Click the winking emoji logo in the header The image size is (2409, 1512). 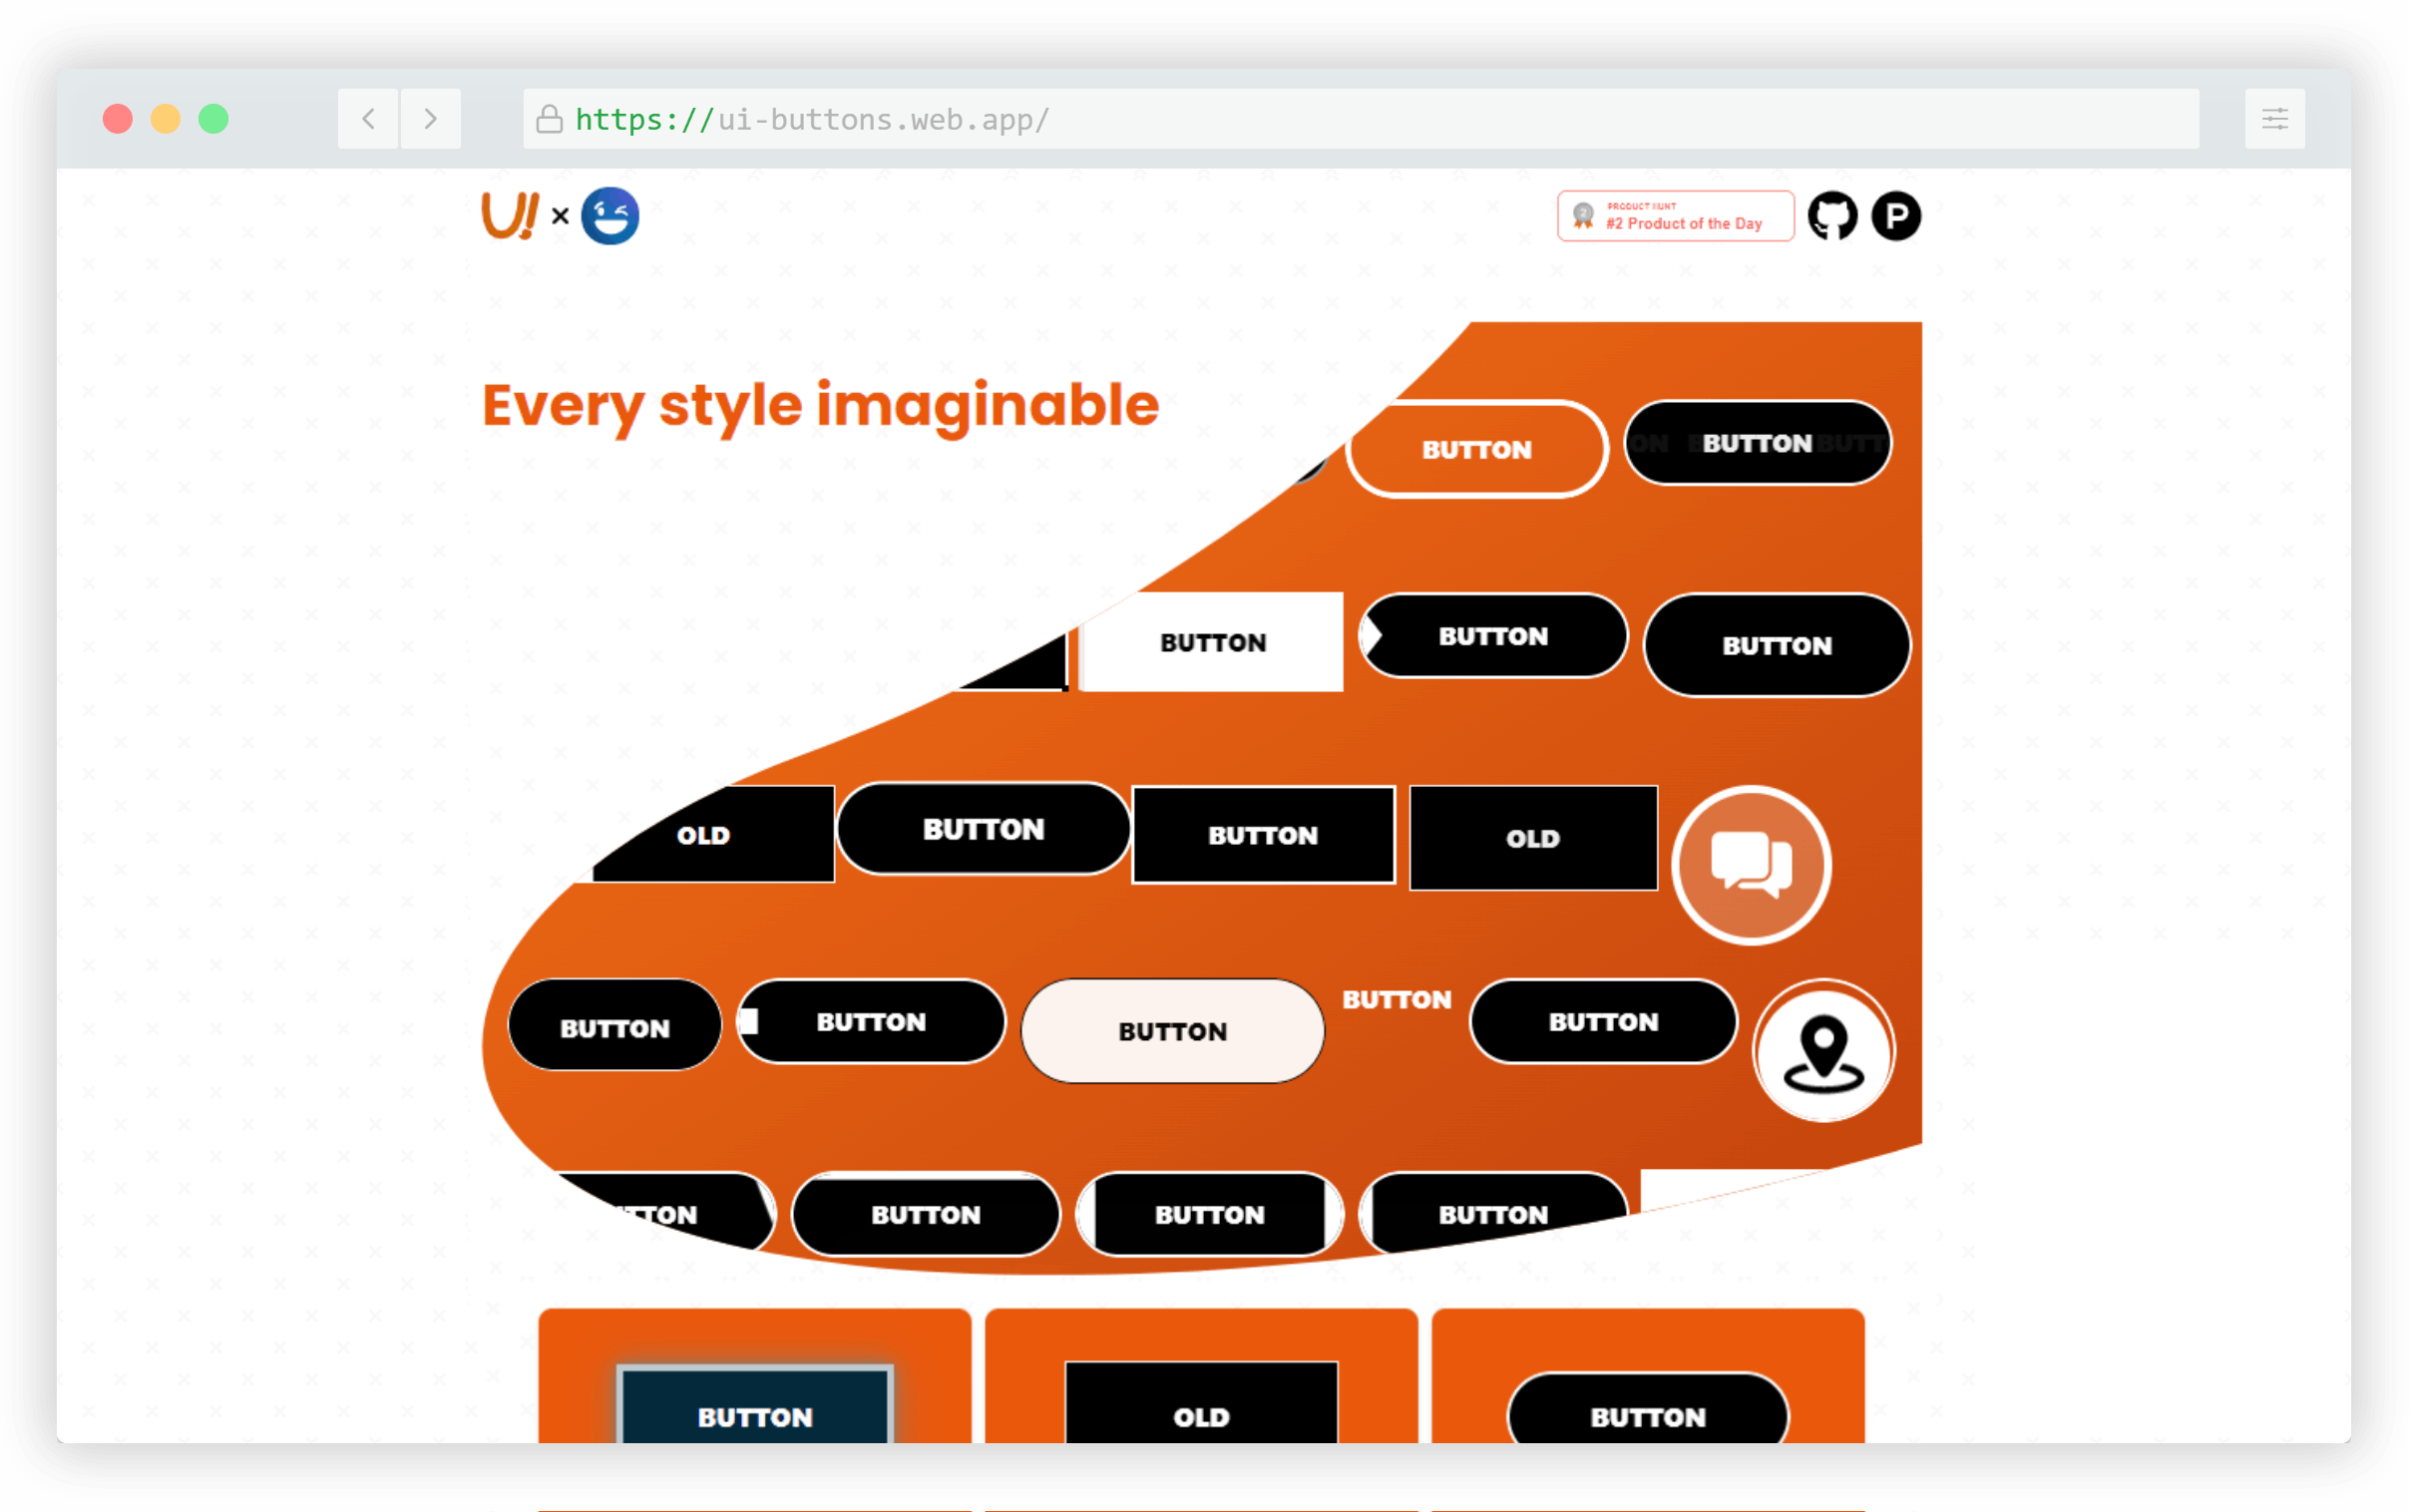(x=609, y=215)
